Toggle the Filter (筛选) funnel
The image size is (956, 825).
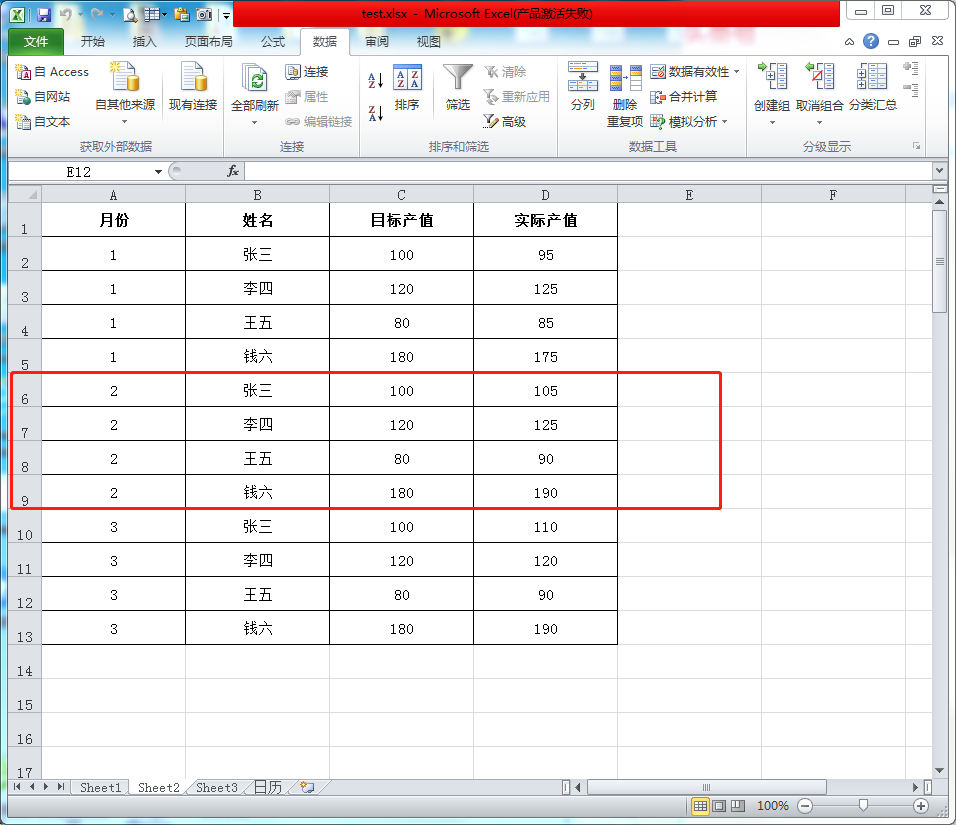(x=457, y=87)
